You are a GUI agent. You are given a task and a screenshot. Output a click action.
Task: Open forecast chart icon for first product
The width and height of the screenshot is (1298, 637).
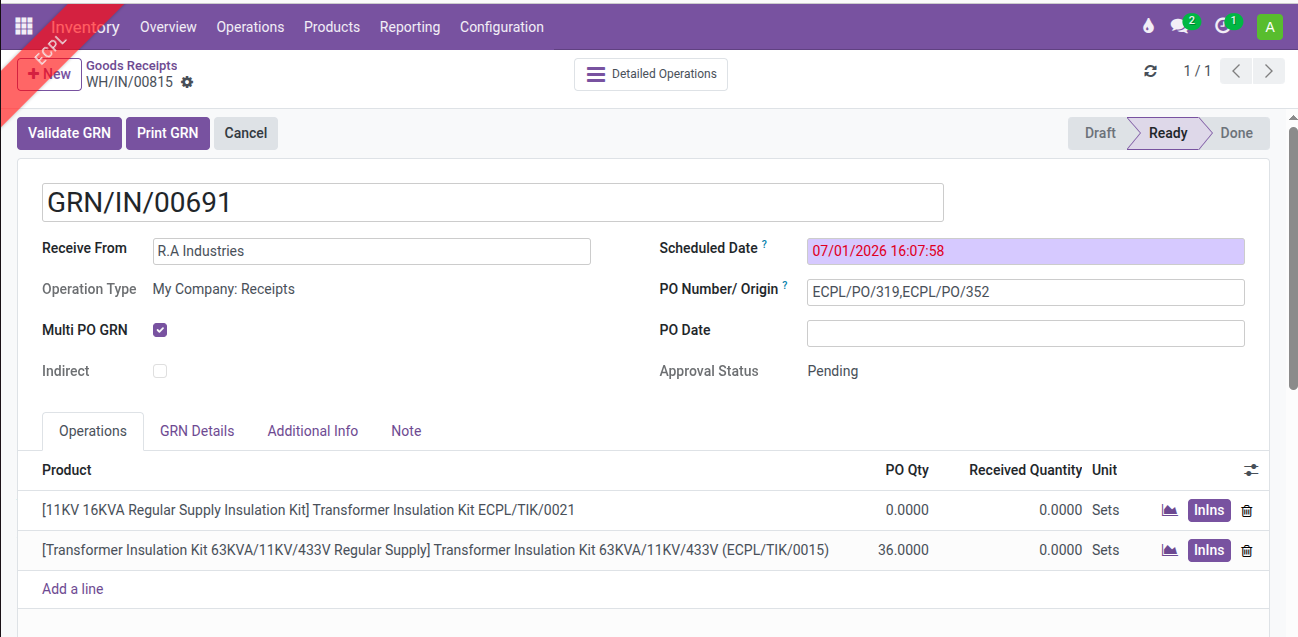coord(1169,510)
